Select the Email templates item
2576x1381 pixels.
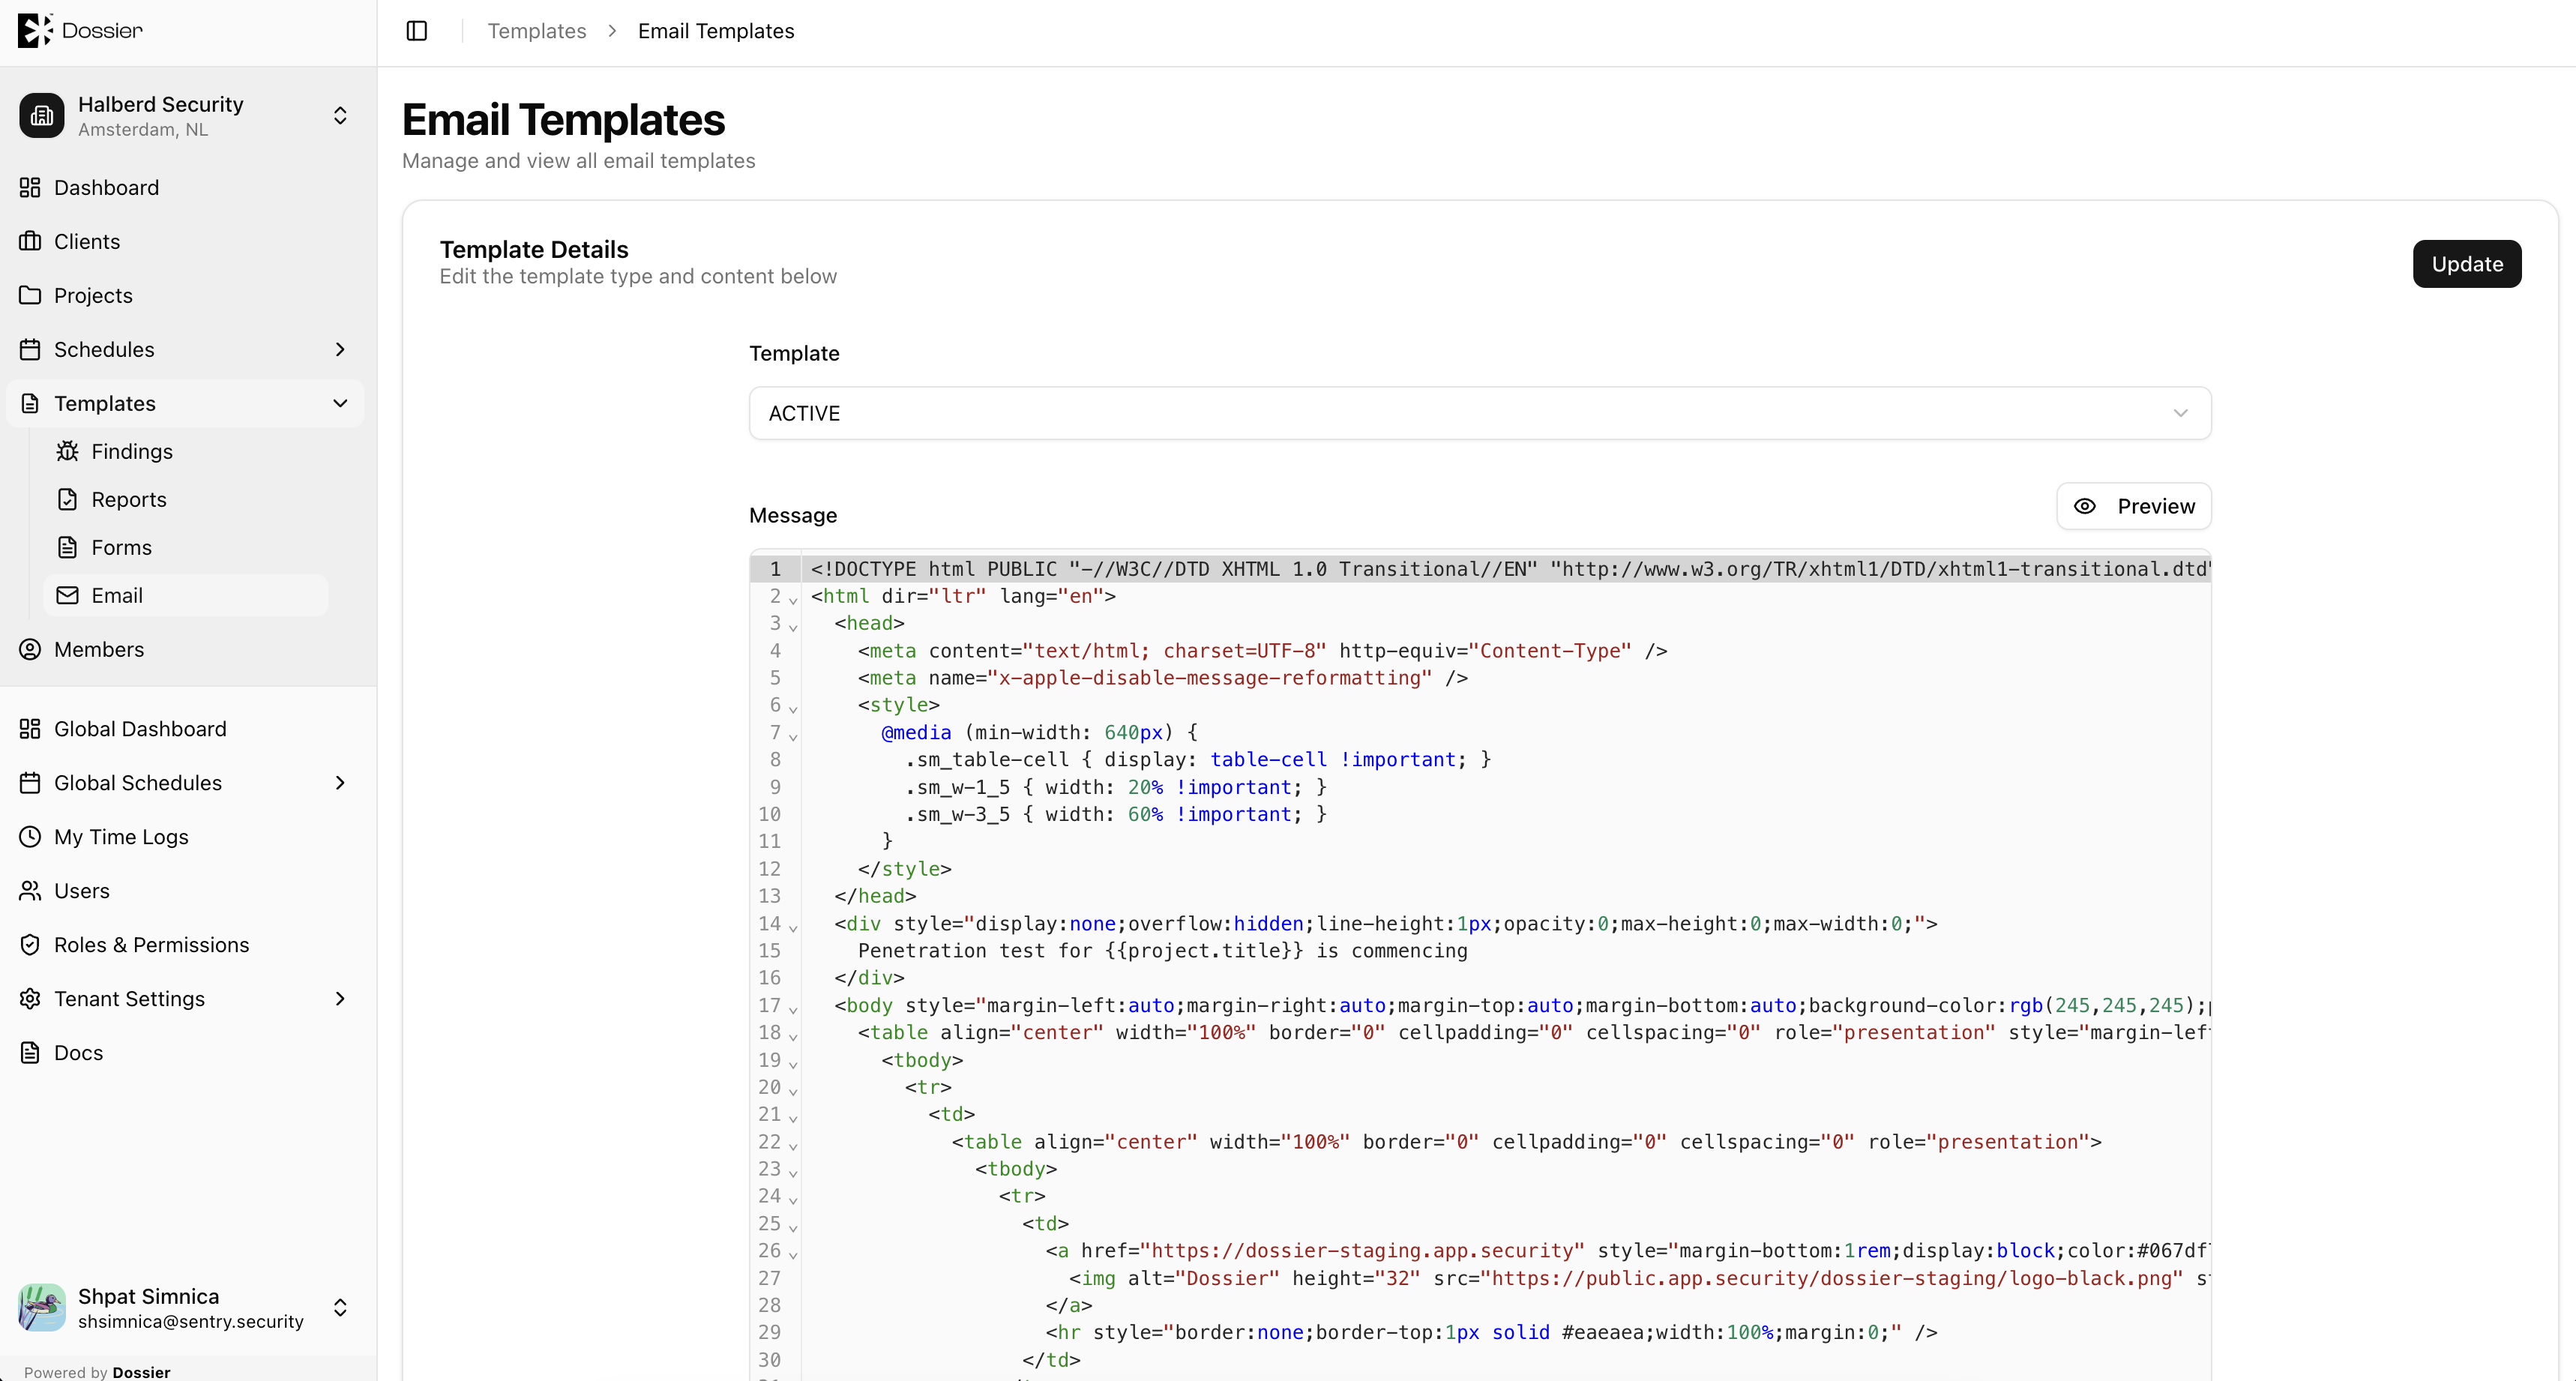coord(186,596)
